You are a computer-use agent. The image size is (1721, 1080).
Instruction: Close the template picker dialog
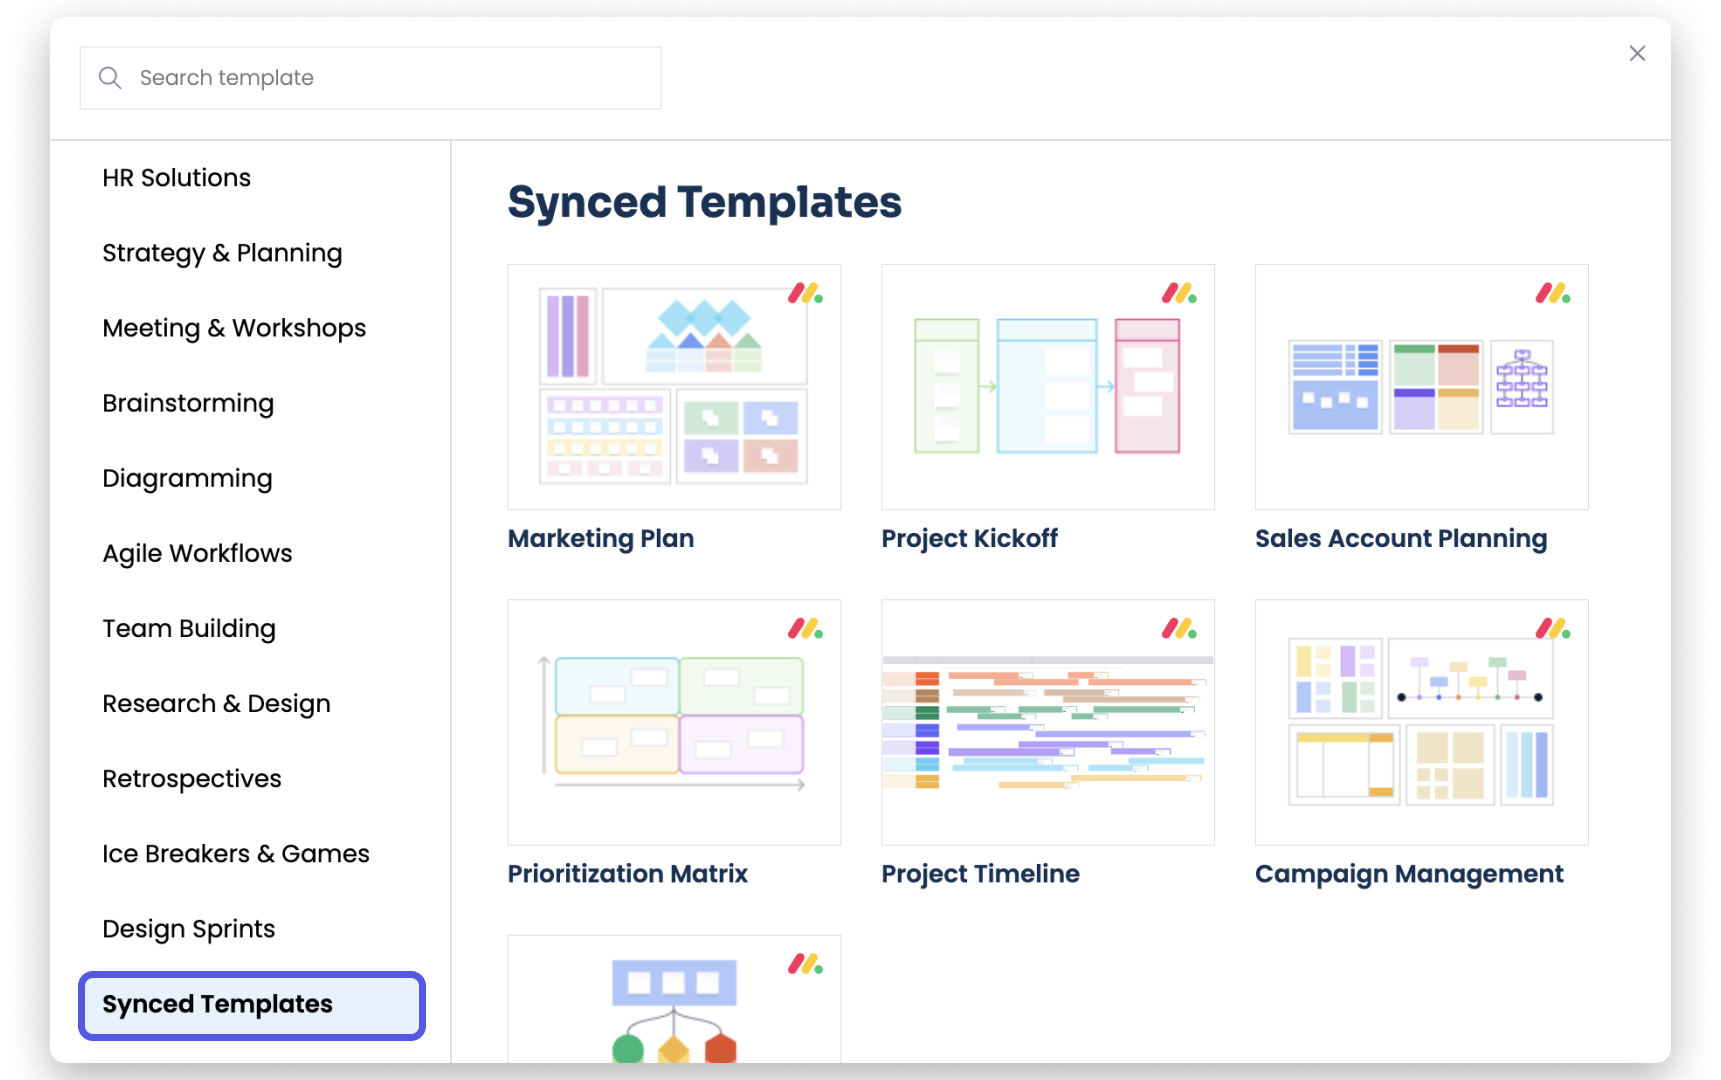(x=1637, y=53)
